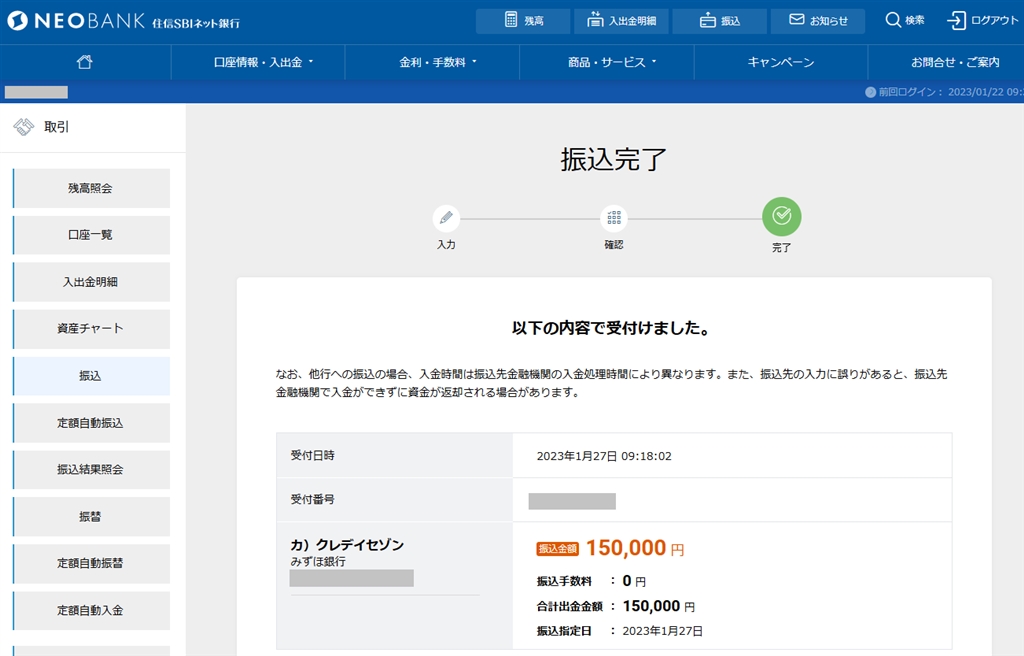Viewport: 1024px width, 656px height.
Task: Select 定額自動振込 in the sidebar
Action: tap(91, 423)
